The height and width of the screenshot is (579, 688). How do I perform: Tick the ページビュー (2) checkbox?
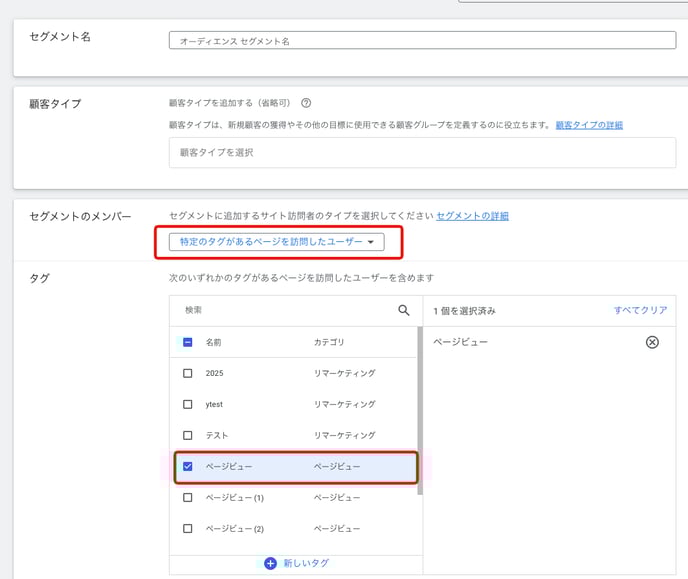[187, 528]
